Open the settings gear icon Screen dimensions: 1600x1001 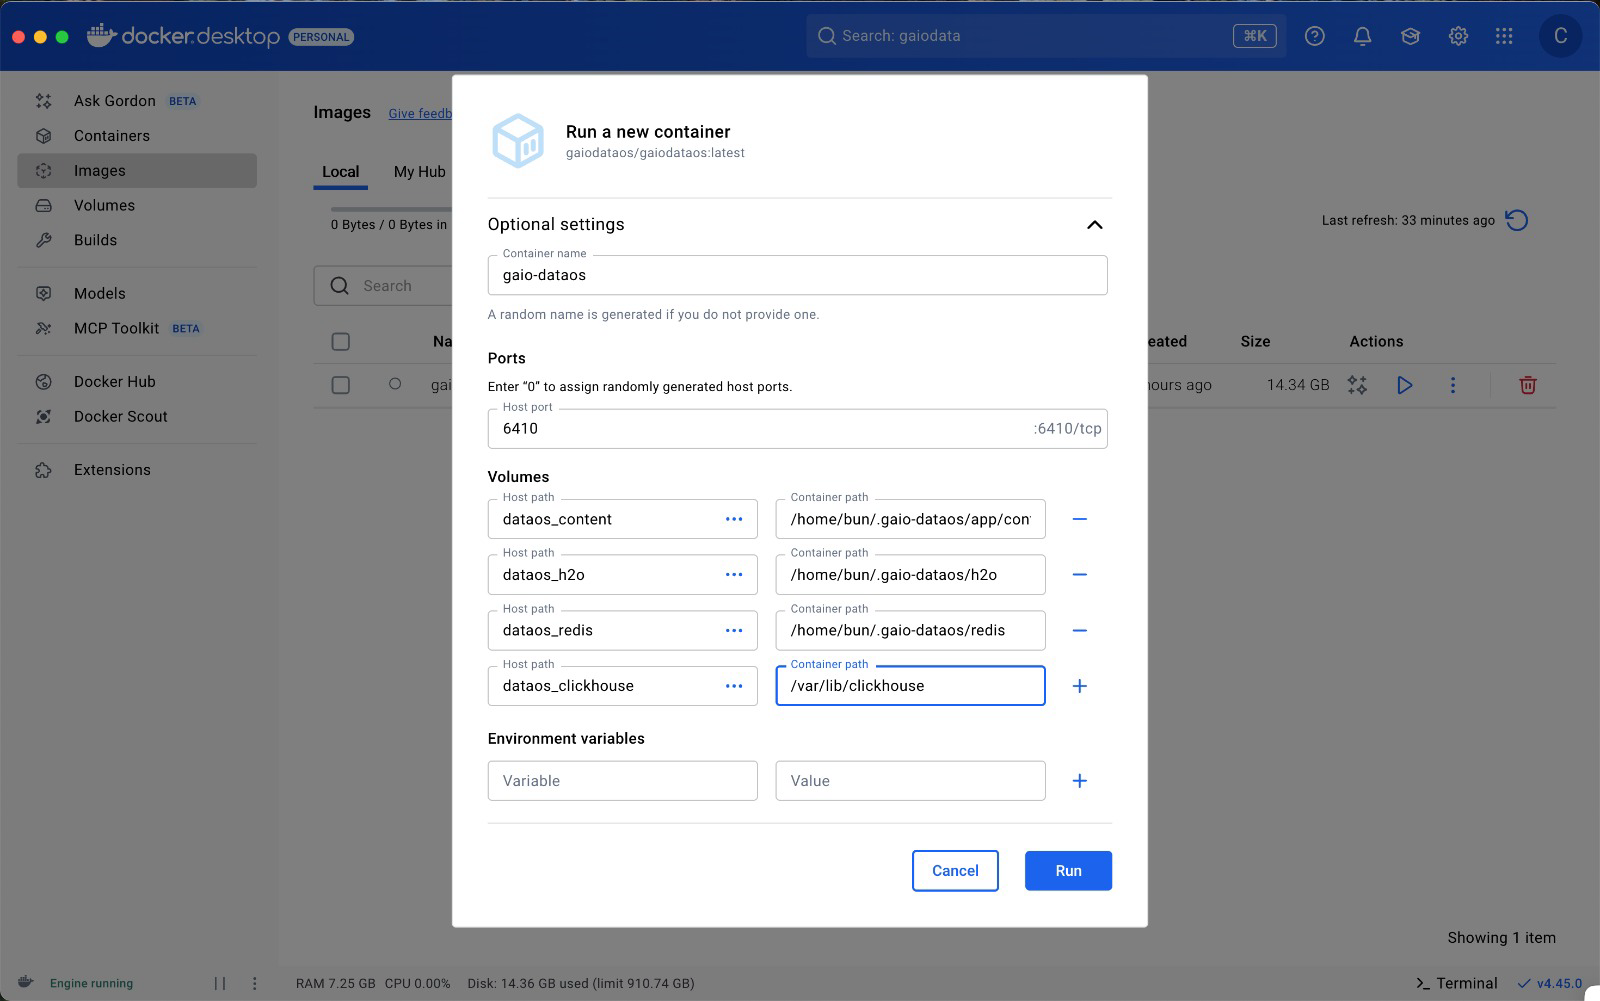[1458, 36]
